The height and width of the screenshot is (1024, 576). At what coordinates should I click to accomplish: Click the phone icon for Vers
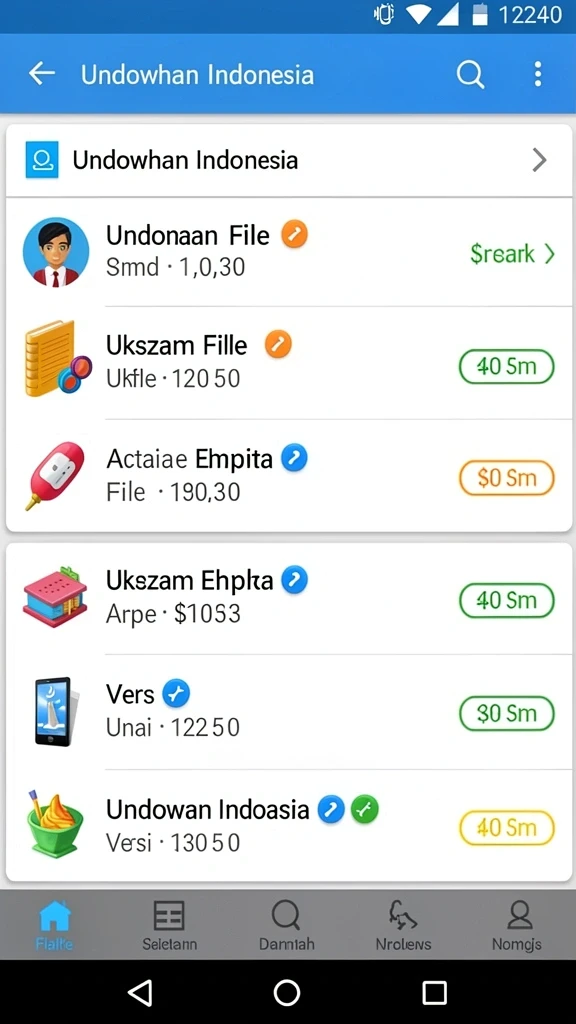click(x=56, y=711)
